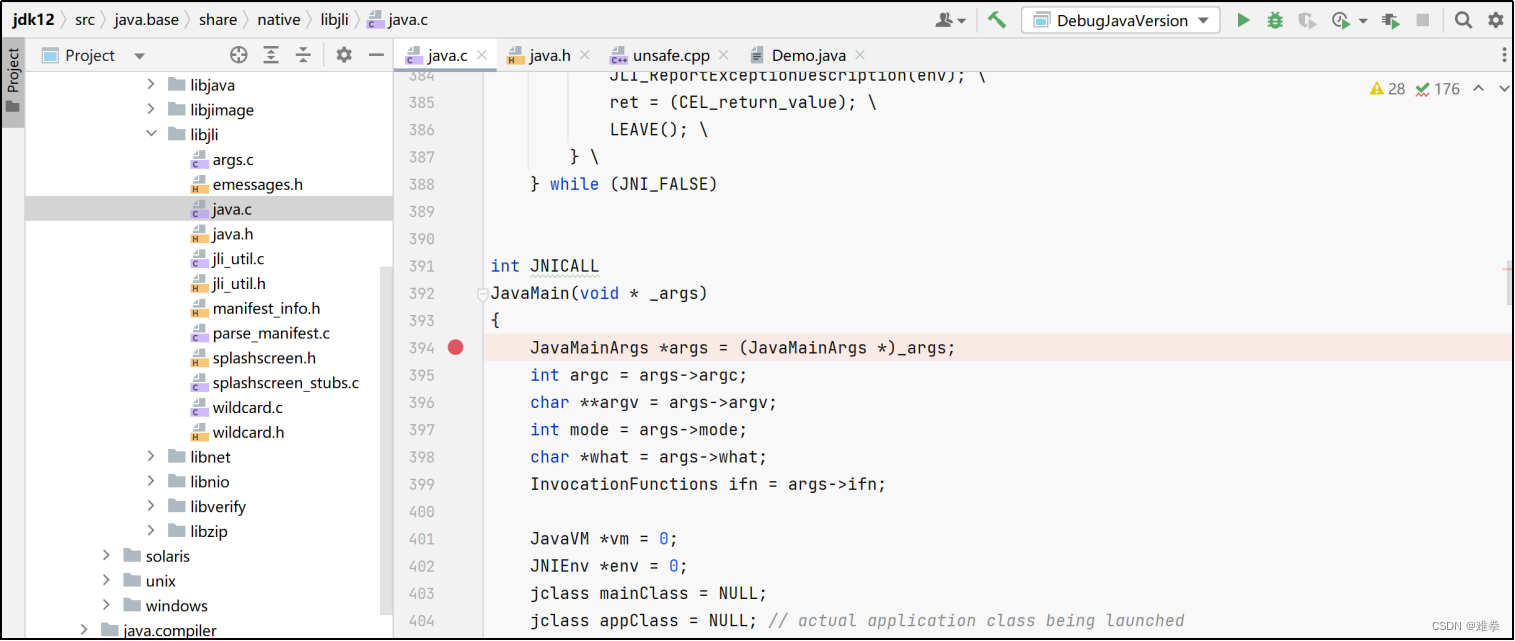Click the 28 warnings indicator
The height and width of the screenshot is (641, 1515).
pos(1387,88)
